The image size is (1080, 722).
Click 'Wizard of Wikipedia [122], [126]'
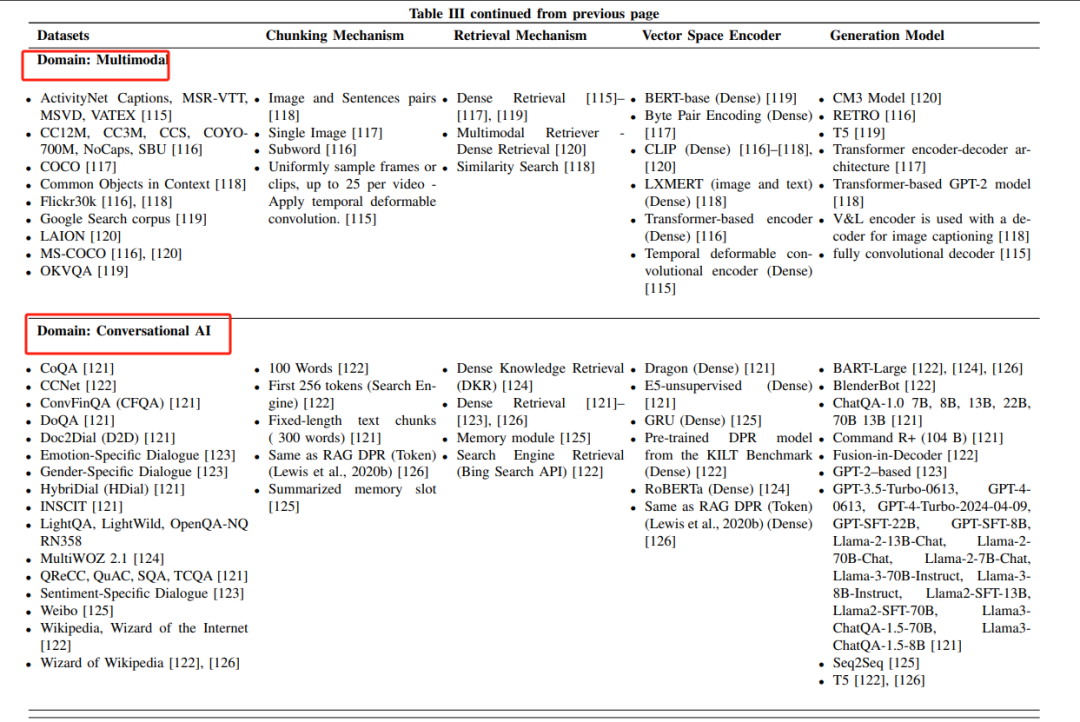click(x=140, y=663)
